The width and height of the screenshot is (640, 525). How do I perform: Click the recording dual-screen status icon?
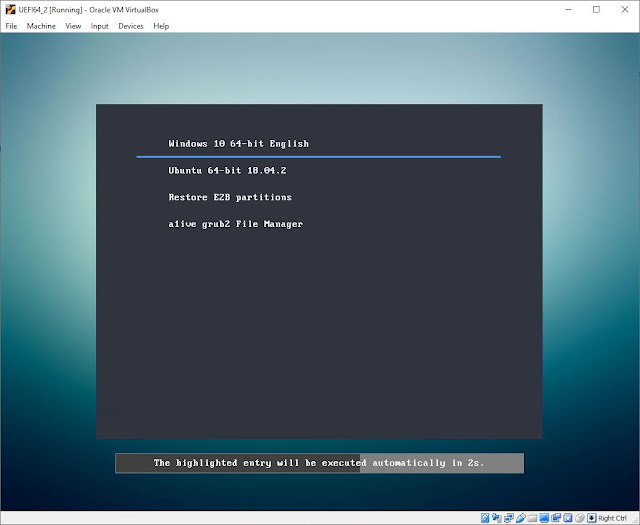coord(556,518)
